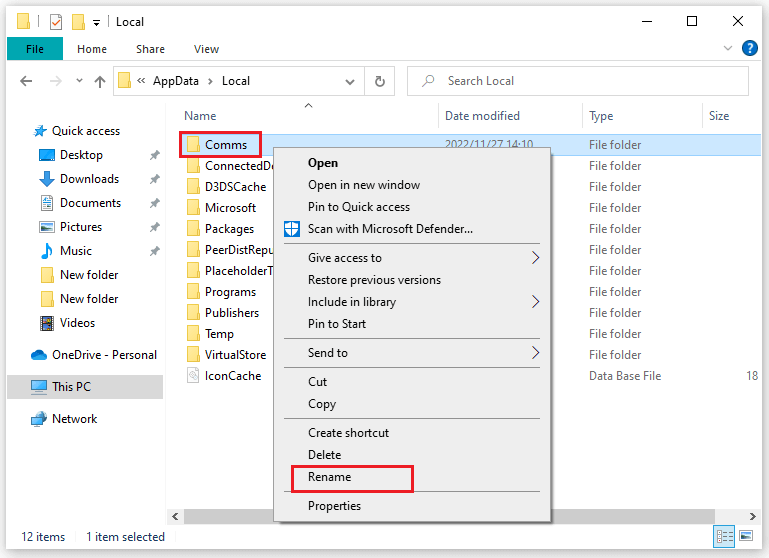Click the Back navigation arrow
This screenshot has height=558, width=769.
[x=26, y=81]
